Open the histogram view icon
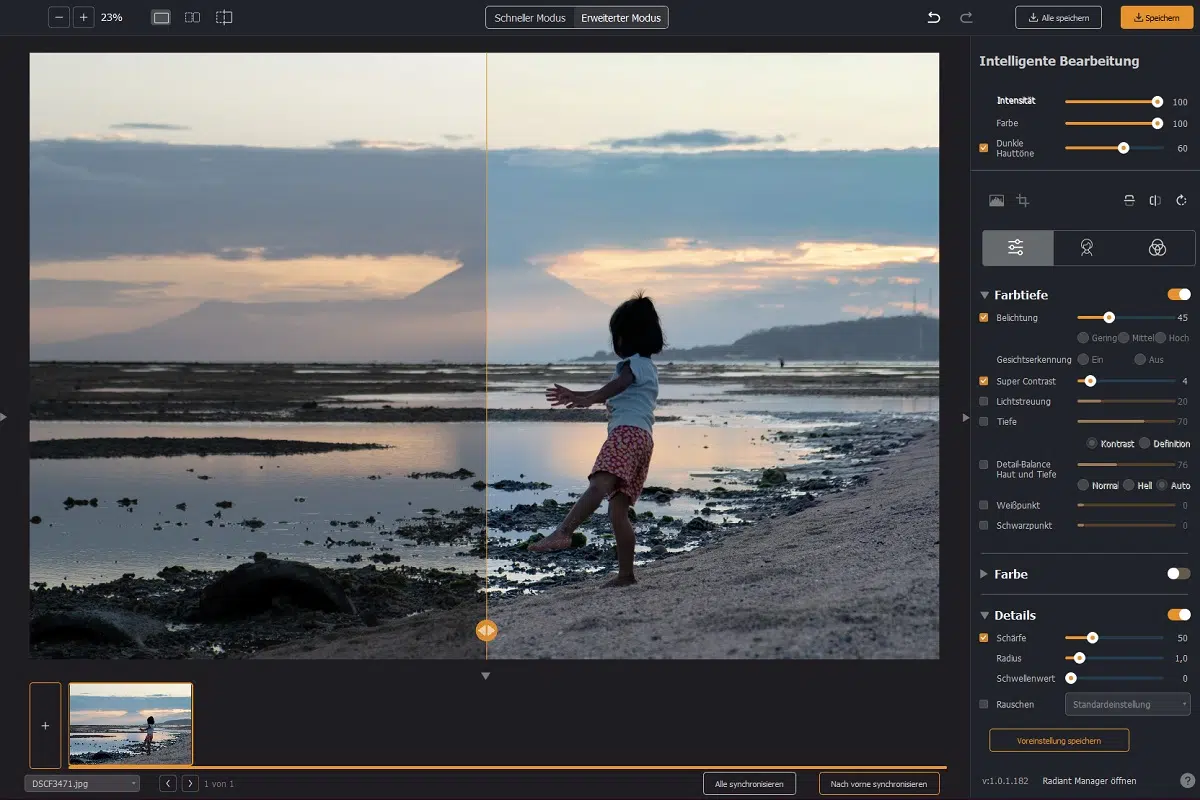This screenshot has height=800, width=1200. [x=996, y=200]
